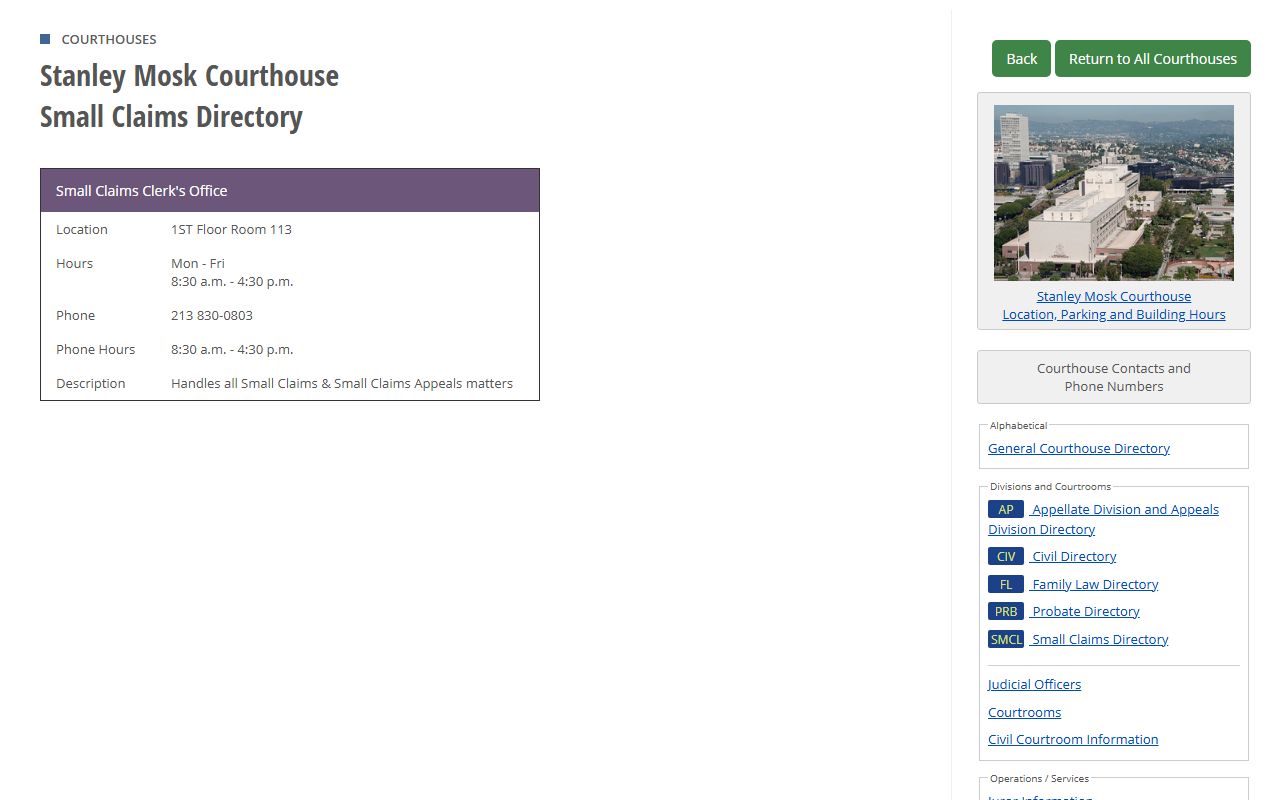The height and width of the screenshot is (800, 1280).
Task: Open Appellate Division and Appeals Division Directory
Action: click(1104, 519)
